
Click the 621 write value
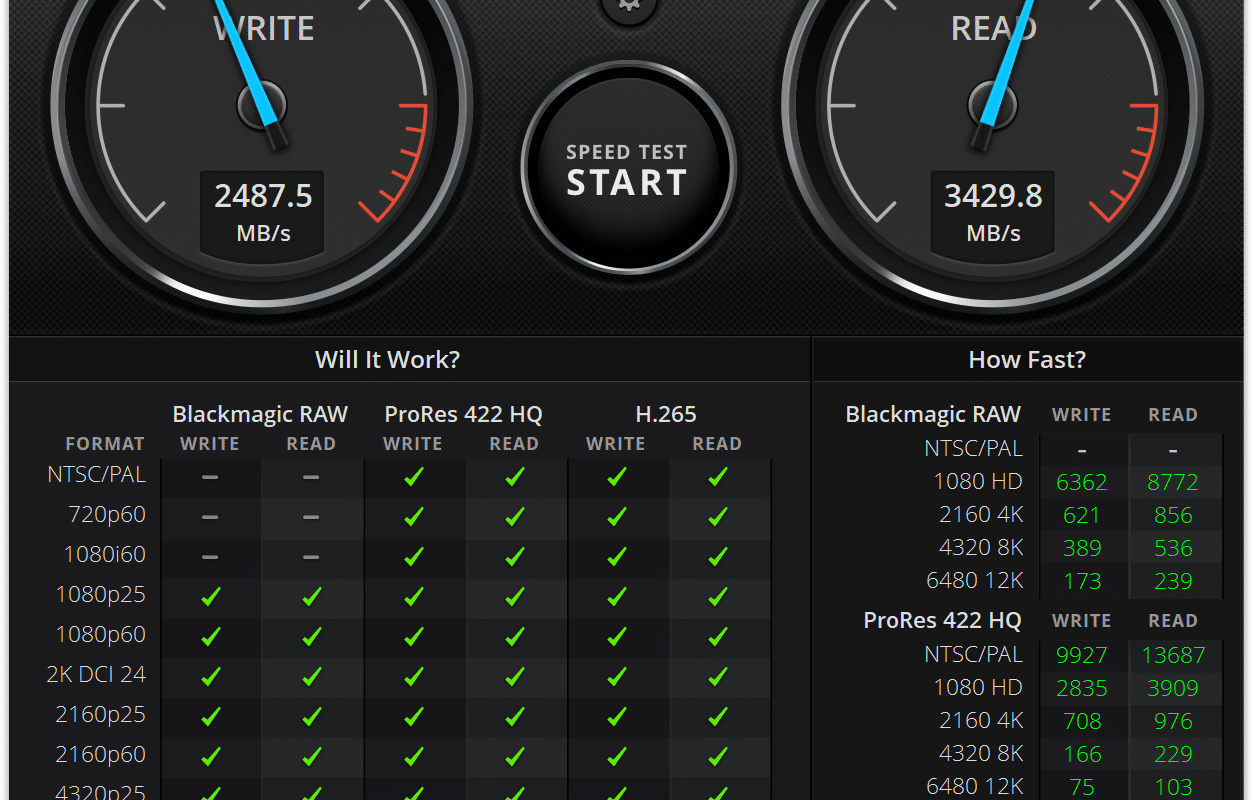(1082, 516)
